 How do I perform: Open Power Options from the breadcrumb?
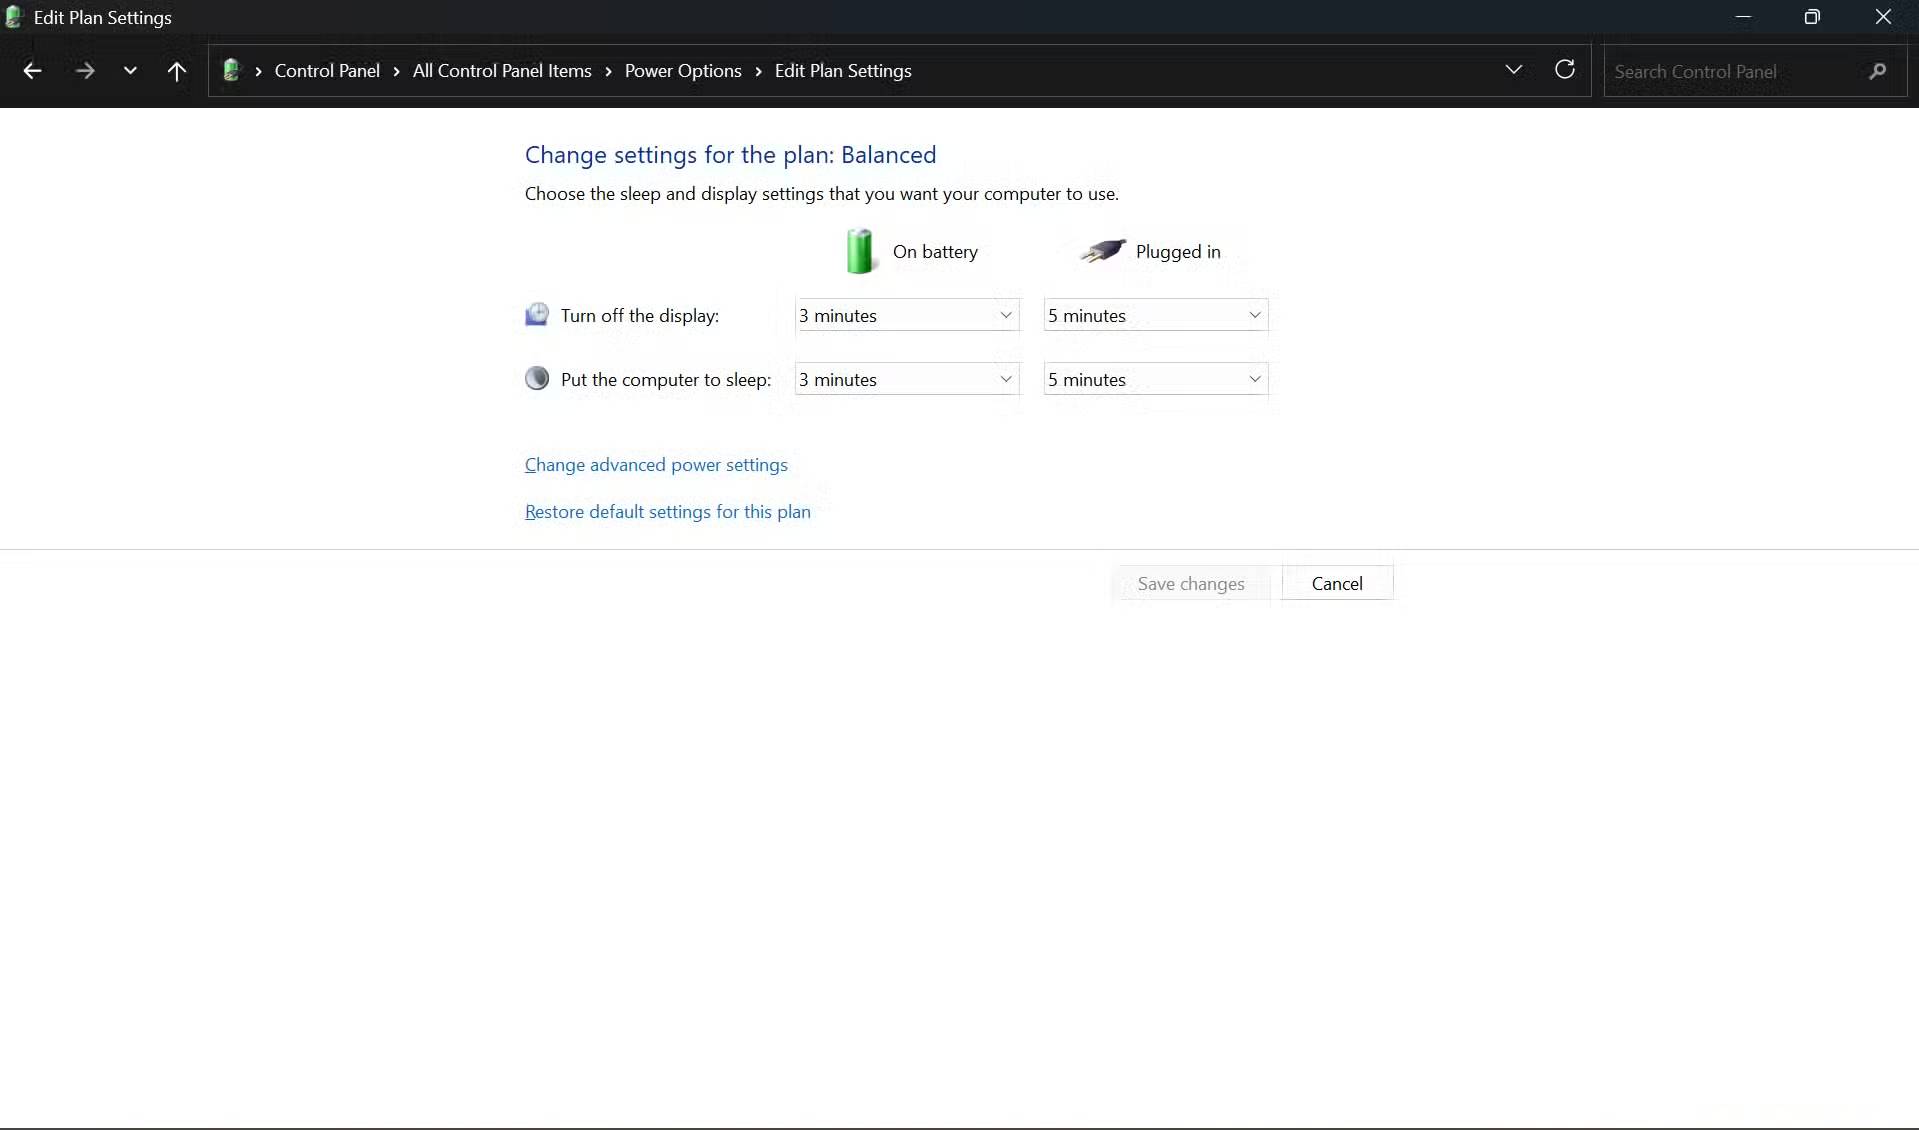click(x=683, y=70)
